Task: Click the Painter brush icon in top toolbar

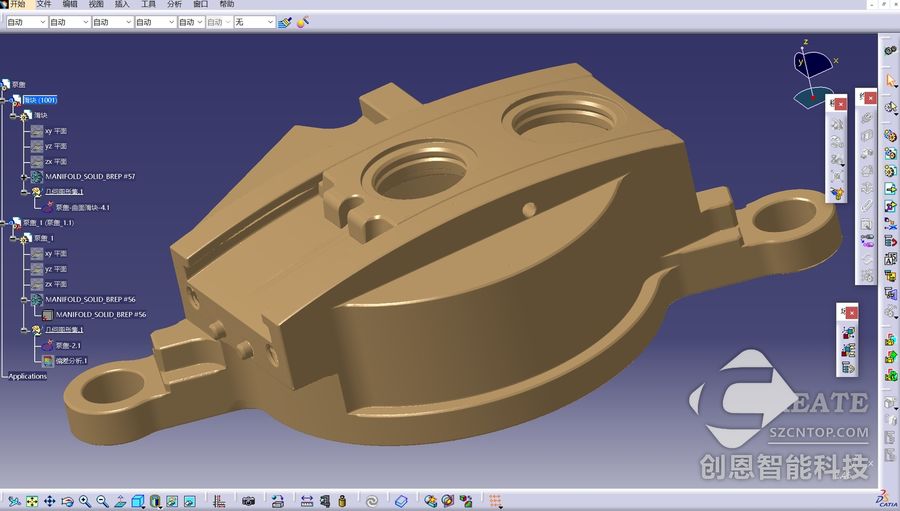Action: click(285, 22)
